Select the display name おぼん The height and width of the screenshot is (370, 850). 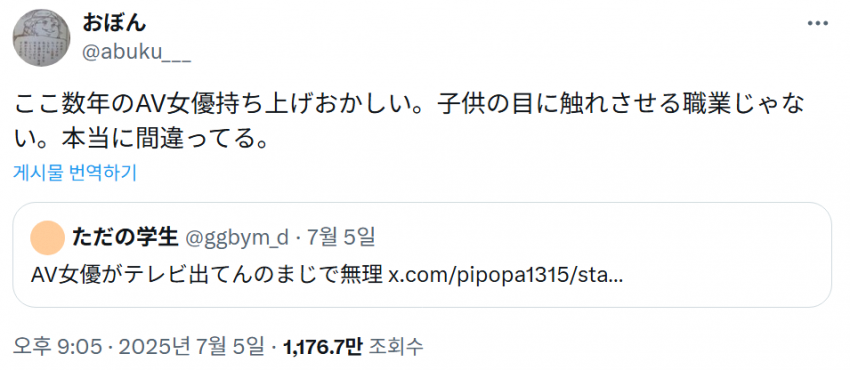pyautogui.click(x=114, y=23)
